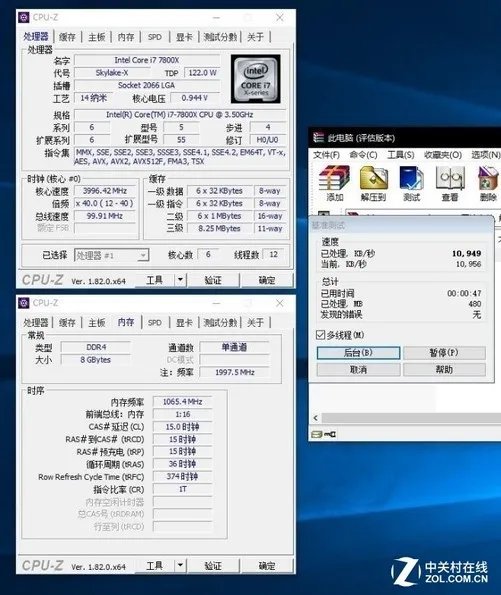Screen dimensions: 501x595
Task: Click the TDP value 122.0 W
Action: (202, 72)
